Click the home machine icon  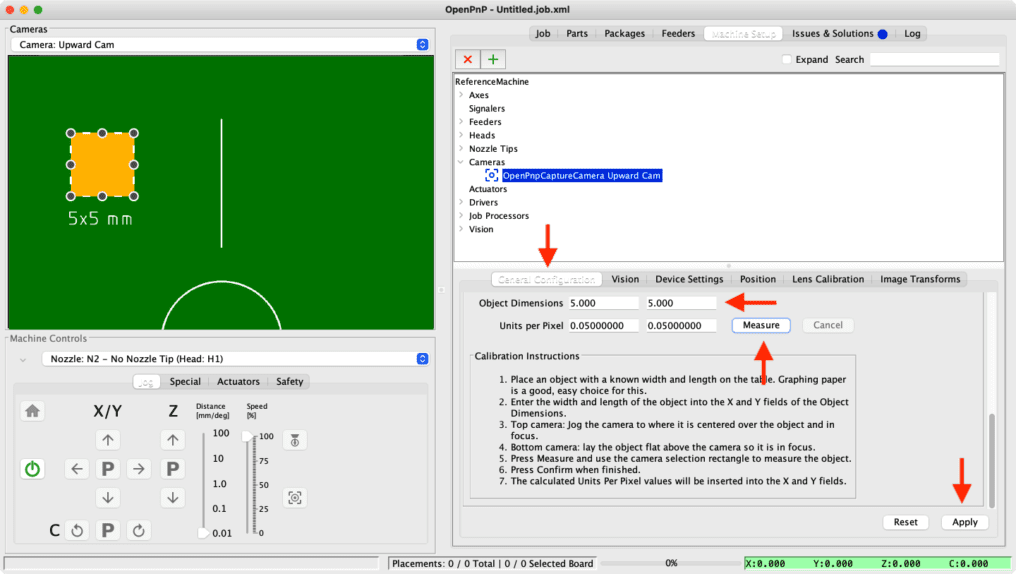[32, 411]
